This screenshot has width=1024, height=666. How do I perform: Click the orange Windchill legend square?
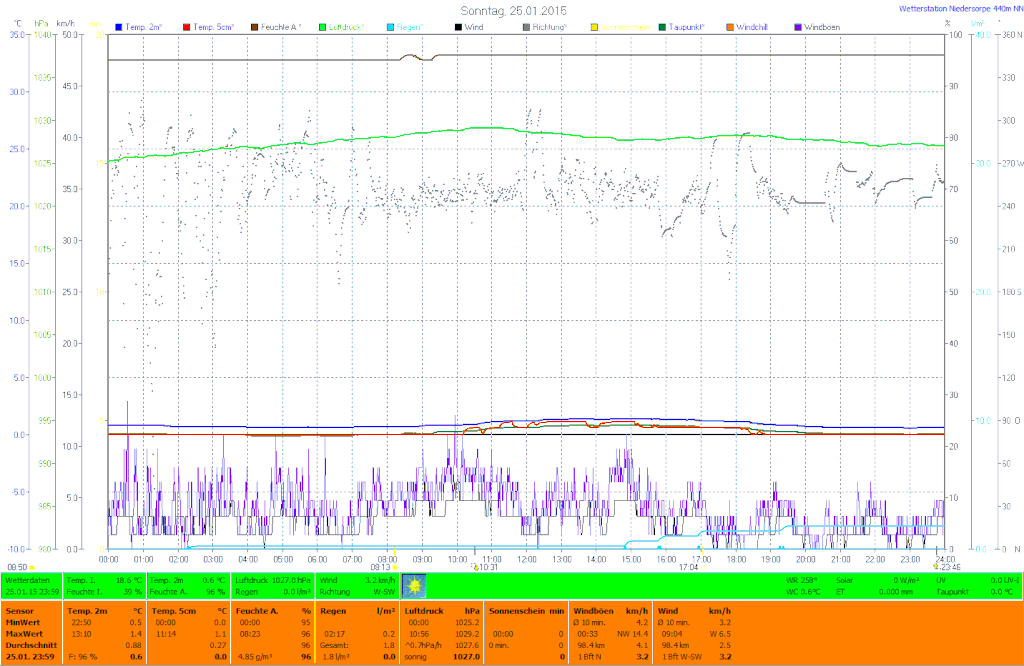pos(729,26)
